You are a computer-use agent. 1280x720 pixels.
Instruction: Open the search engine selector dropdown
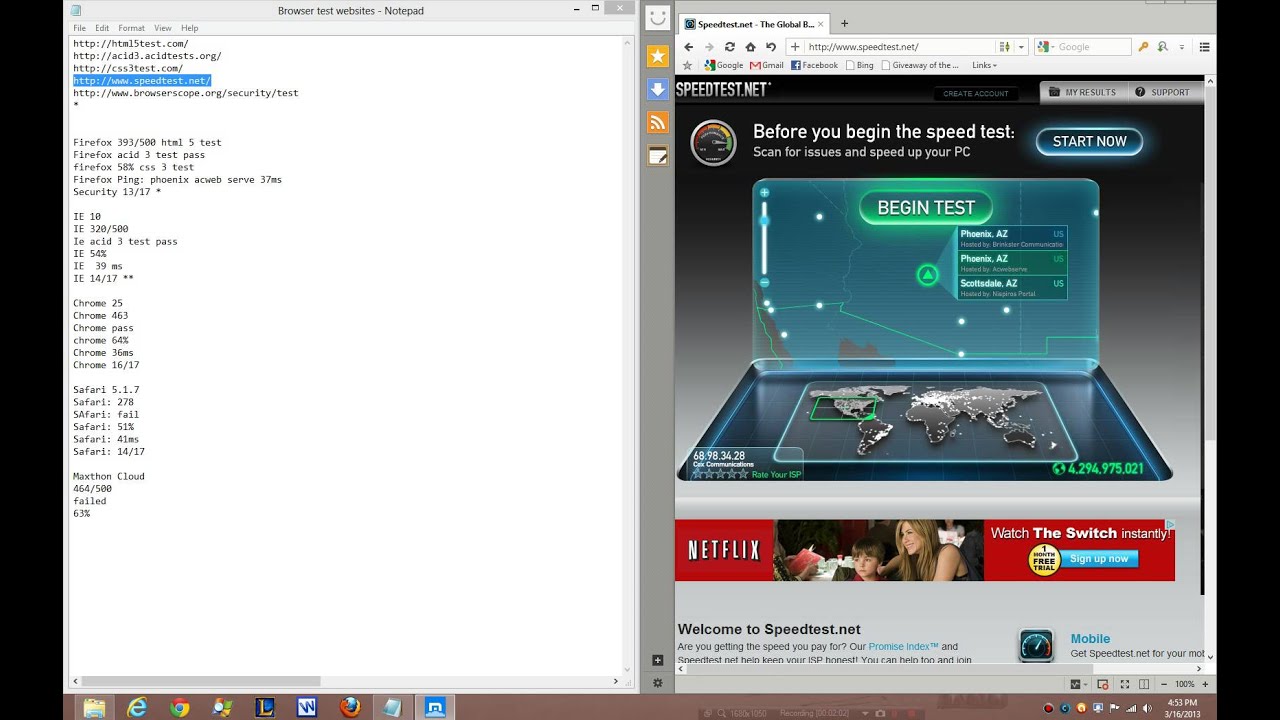coord(1047,47)
